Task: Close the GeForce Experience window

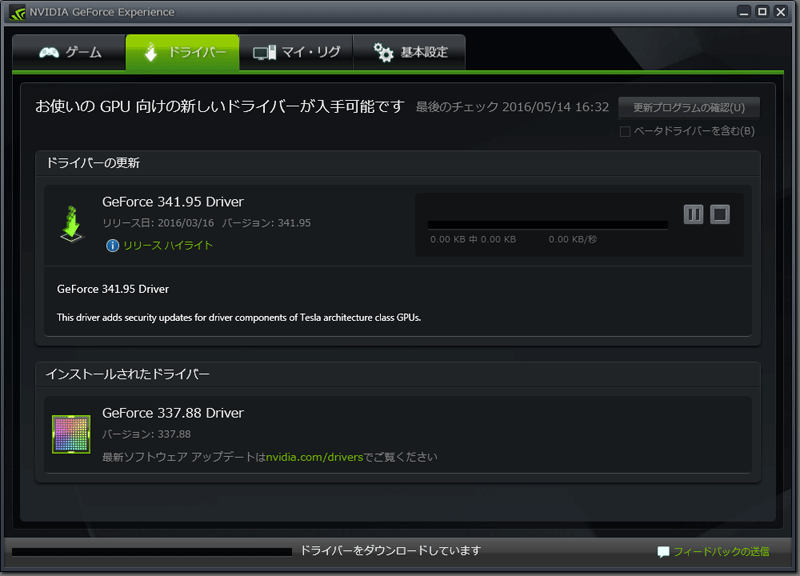Action: (x=781, y=12)
